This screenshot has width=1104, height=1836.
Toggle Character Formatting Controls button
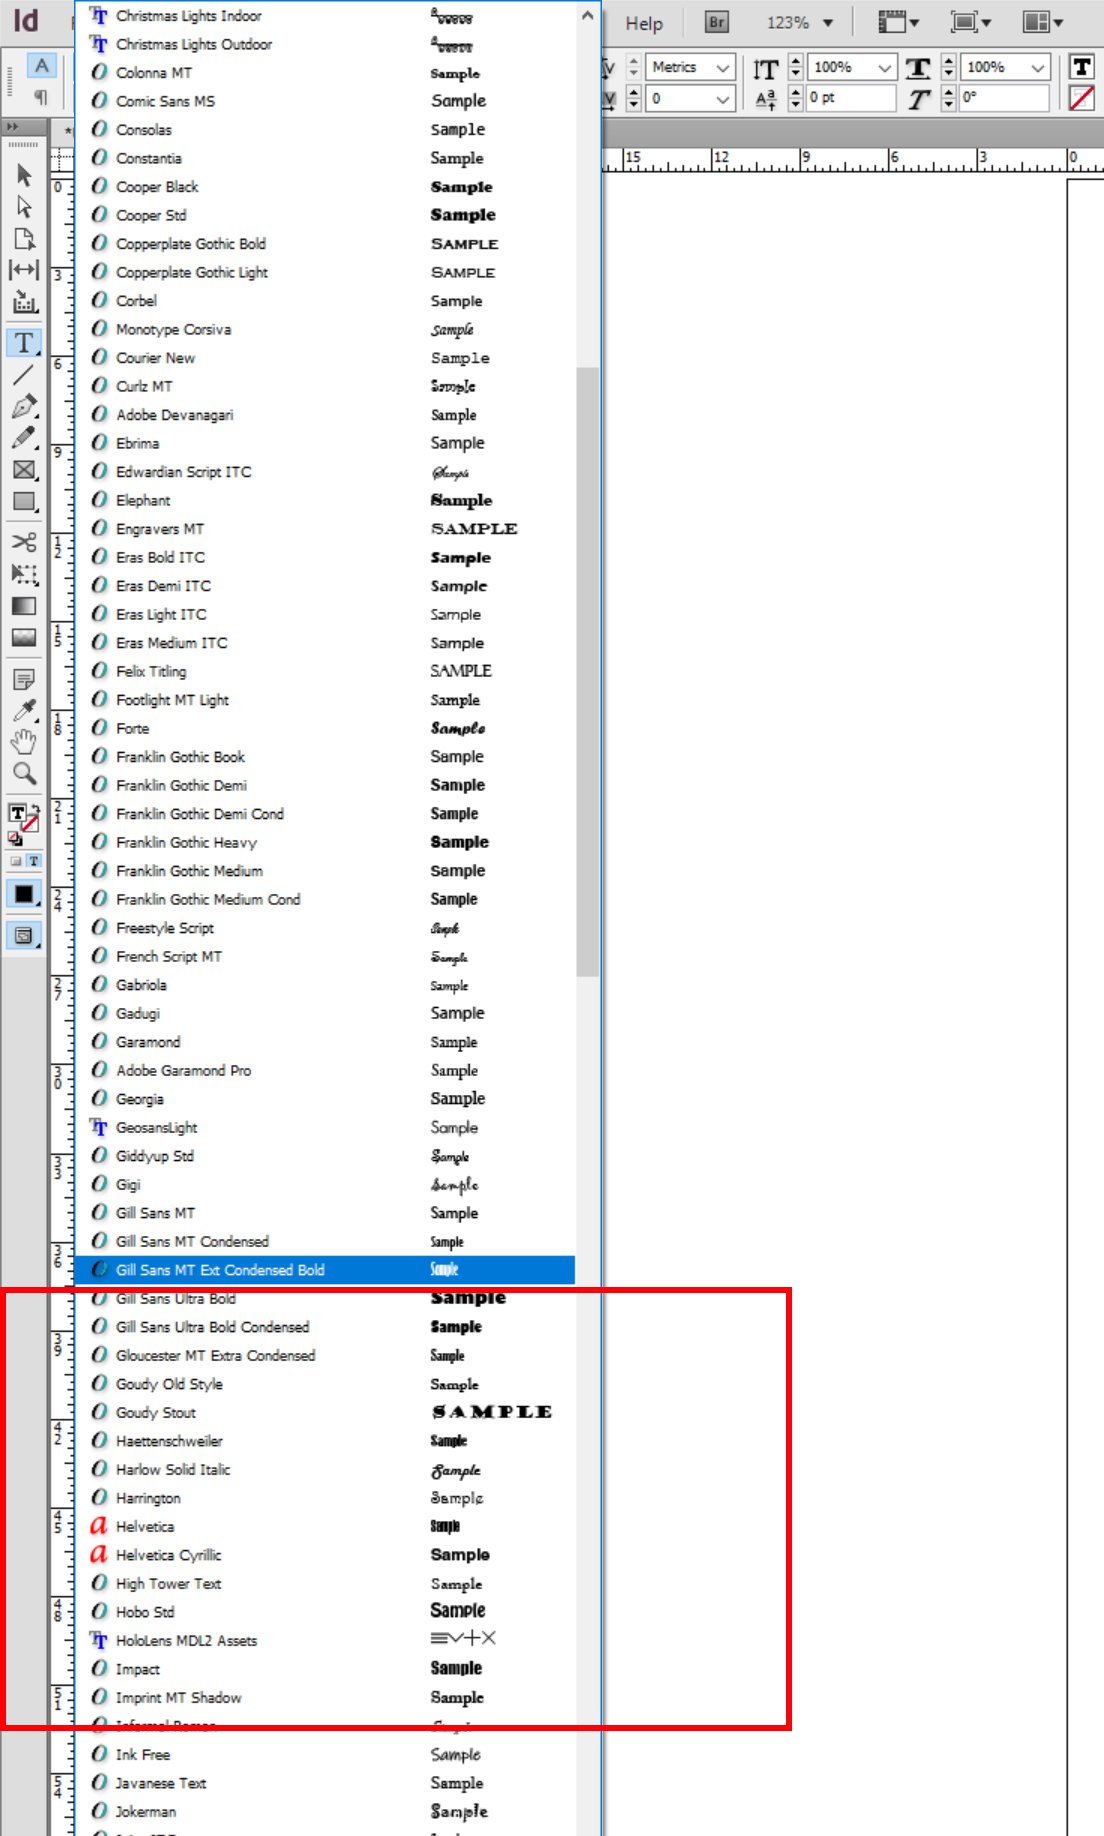tap(41, 66)
